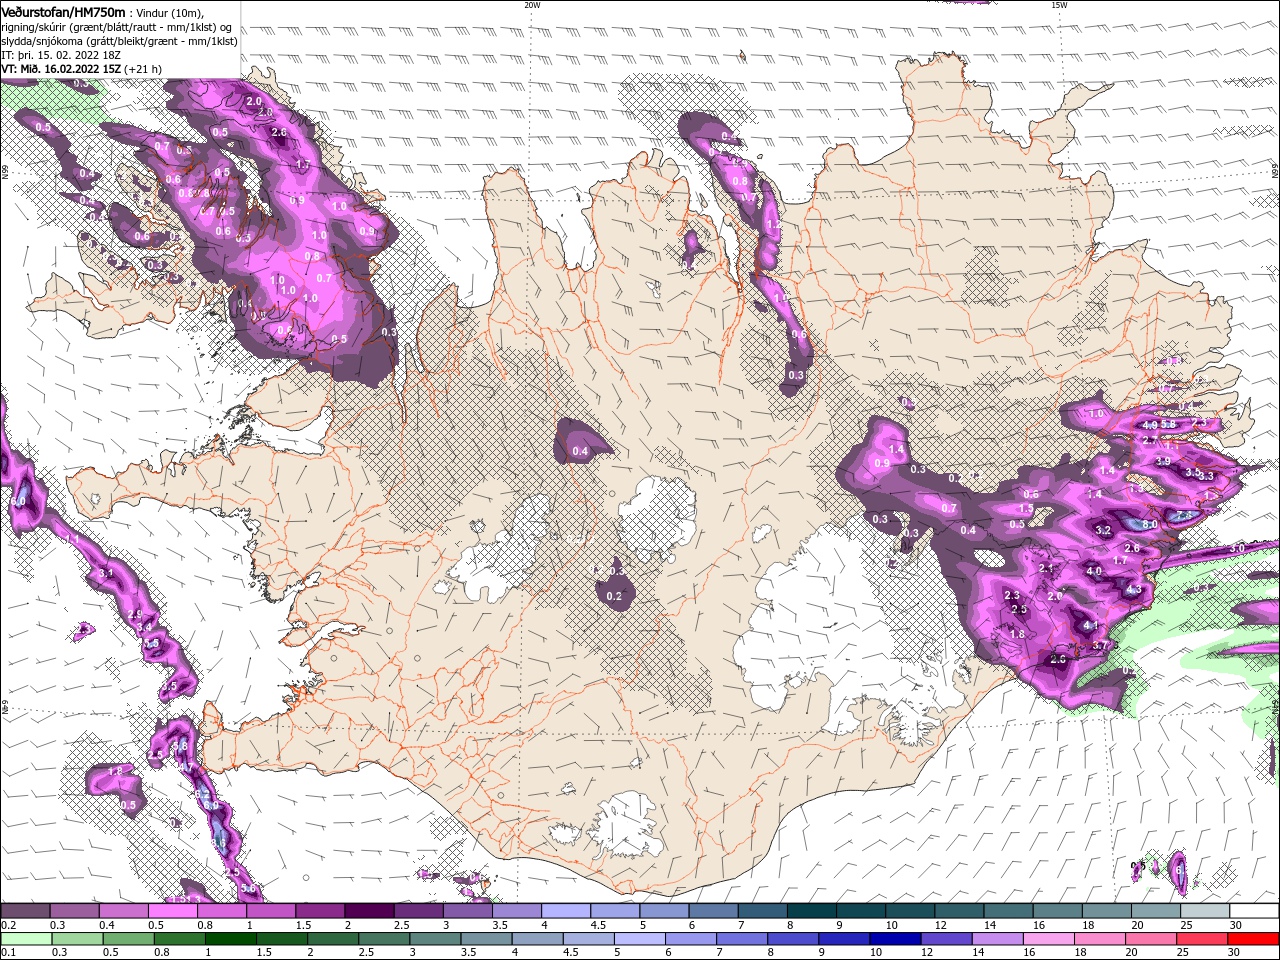The height and width of the screenshot is (960, 1280).
Task: Click the 20W longitude label
Action: tap(532, 4)
